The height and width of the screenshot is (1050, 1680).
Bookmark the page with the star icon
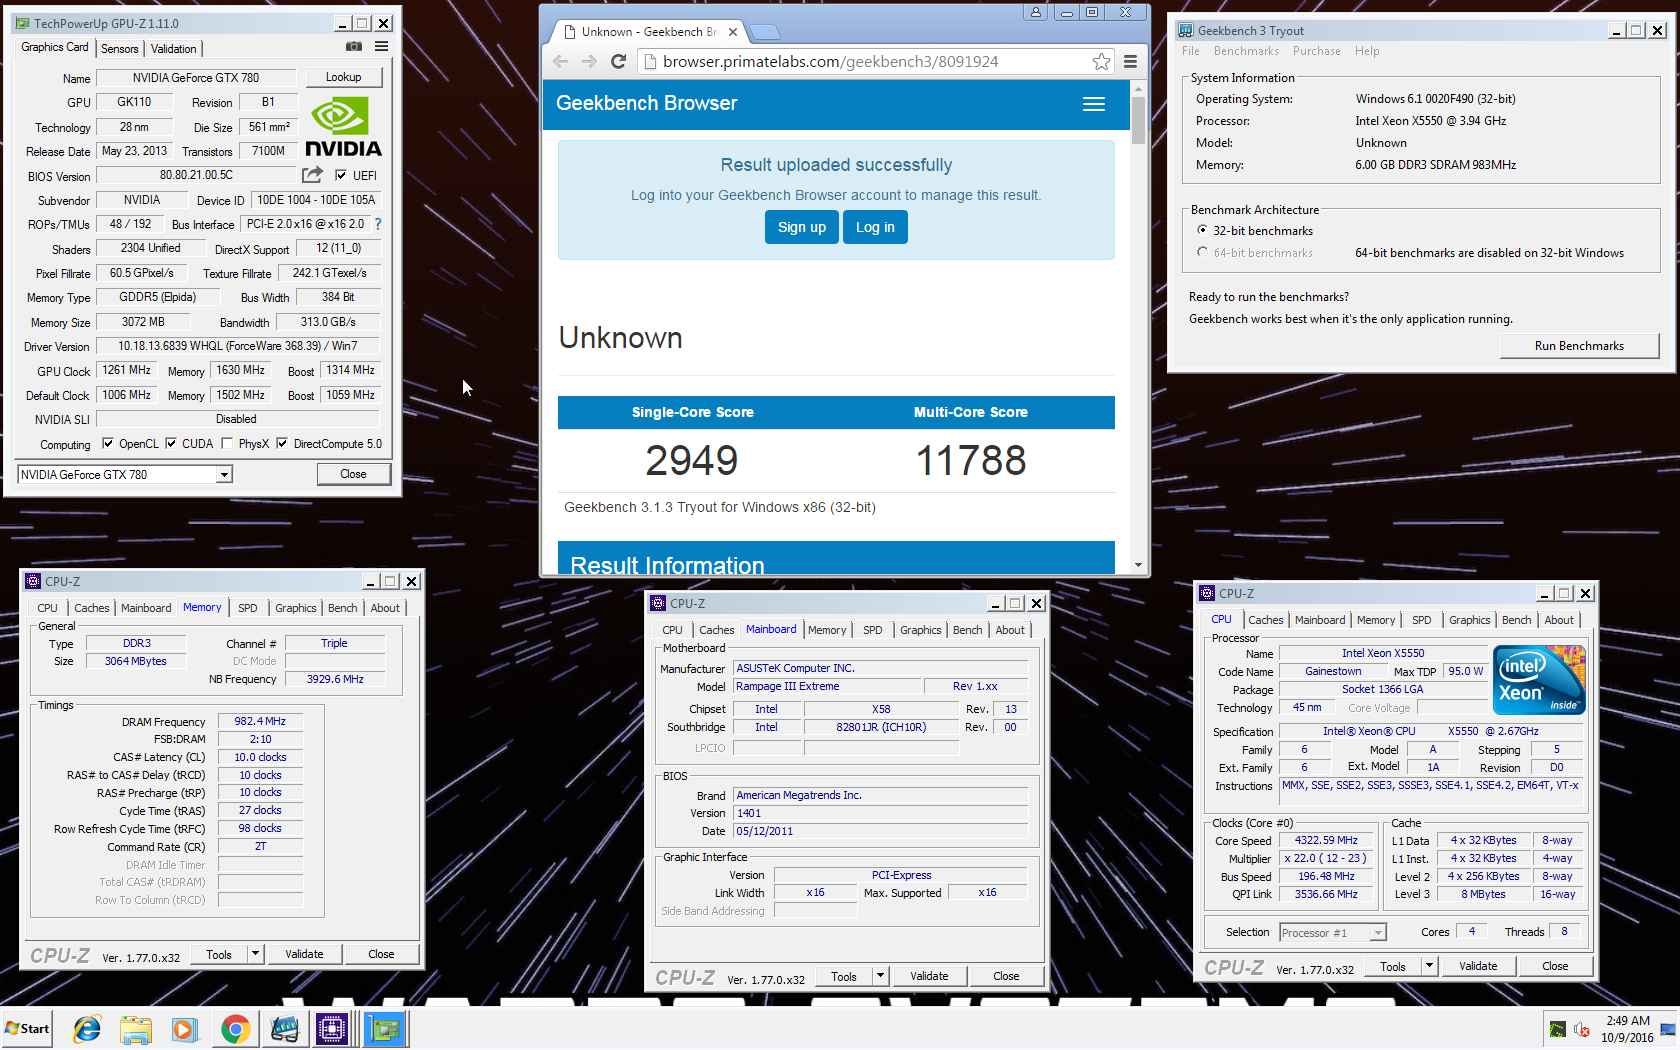(1101, 62)
